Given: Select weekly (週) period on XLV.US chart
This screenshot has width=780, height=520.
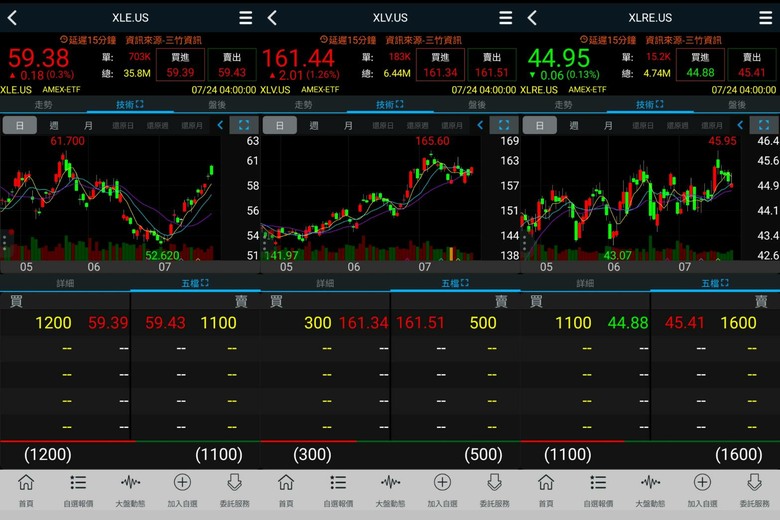Looking at the screenshot, I should click(314, 125).
